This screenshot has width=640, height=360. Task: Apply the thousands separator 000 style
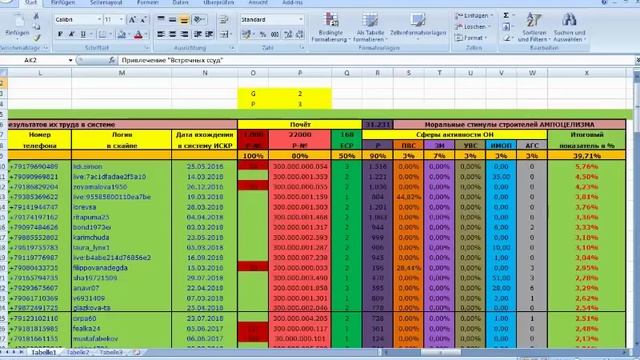pyautogui.click(x=275, y=35)
